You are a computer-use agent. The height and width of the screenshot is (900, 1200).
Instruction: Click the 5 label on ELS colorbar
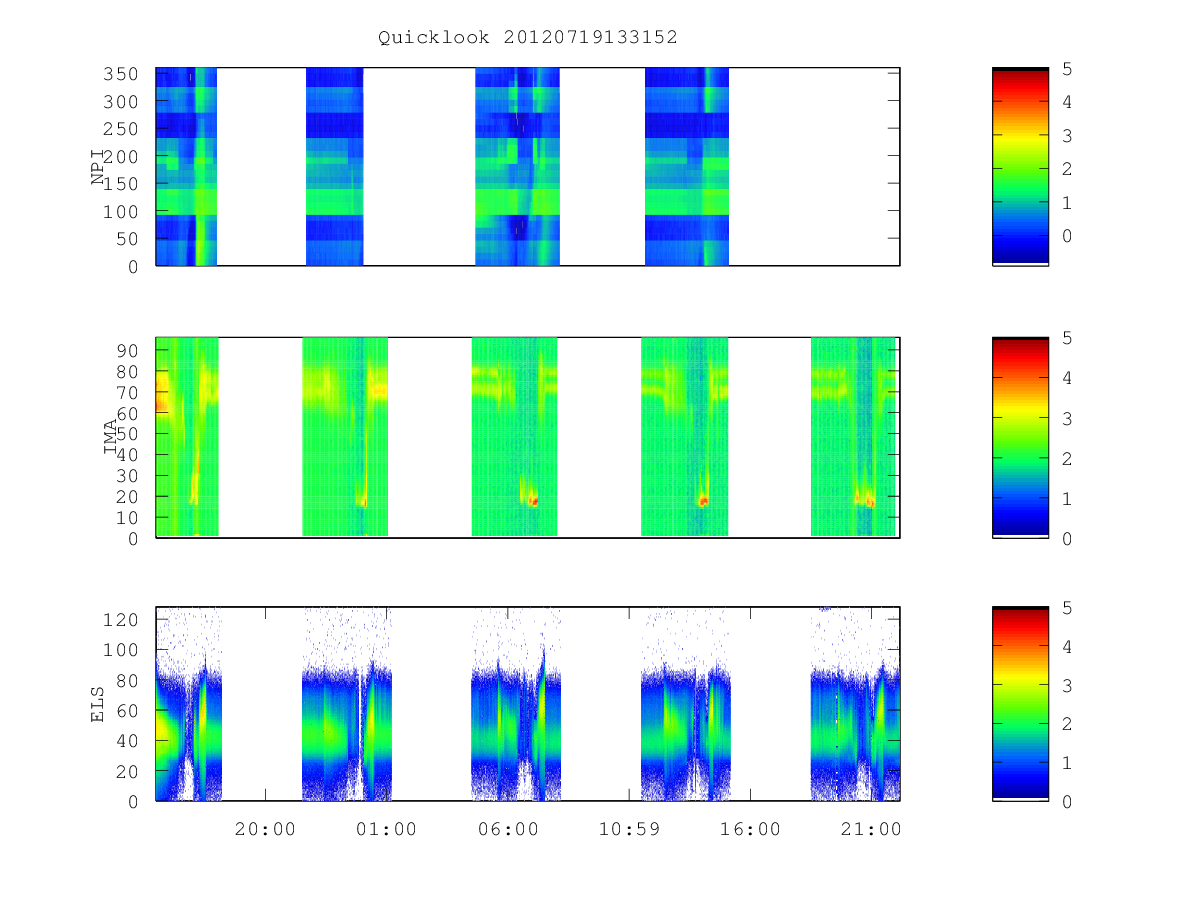pos(1066,609)
